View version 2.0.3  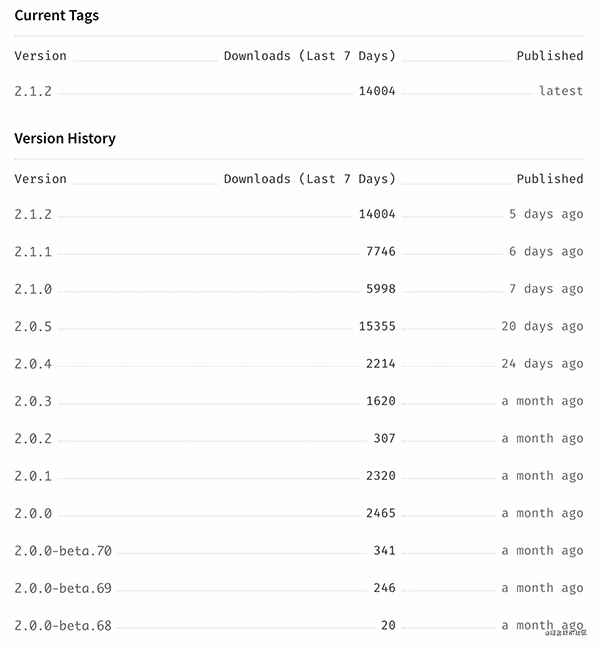click(33, 401)
